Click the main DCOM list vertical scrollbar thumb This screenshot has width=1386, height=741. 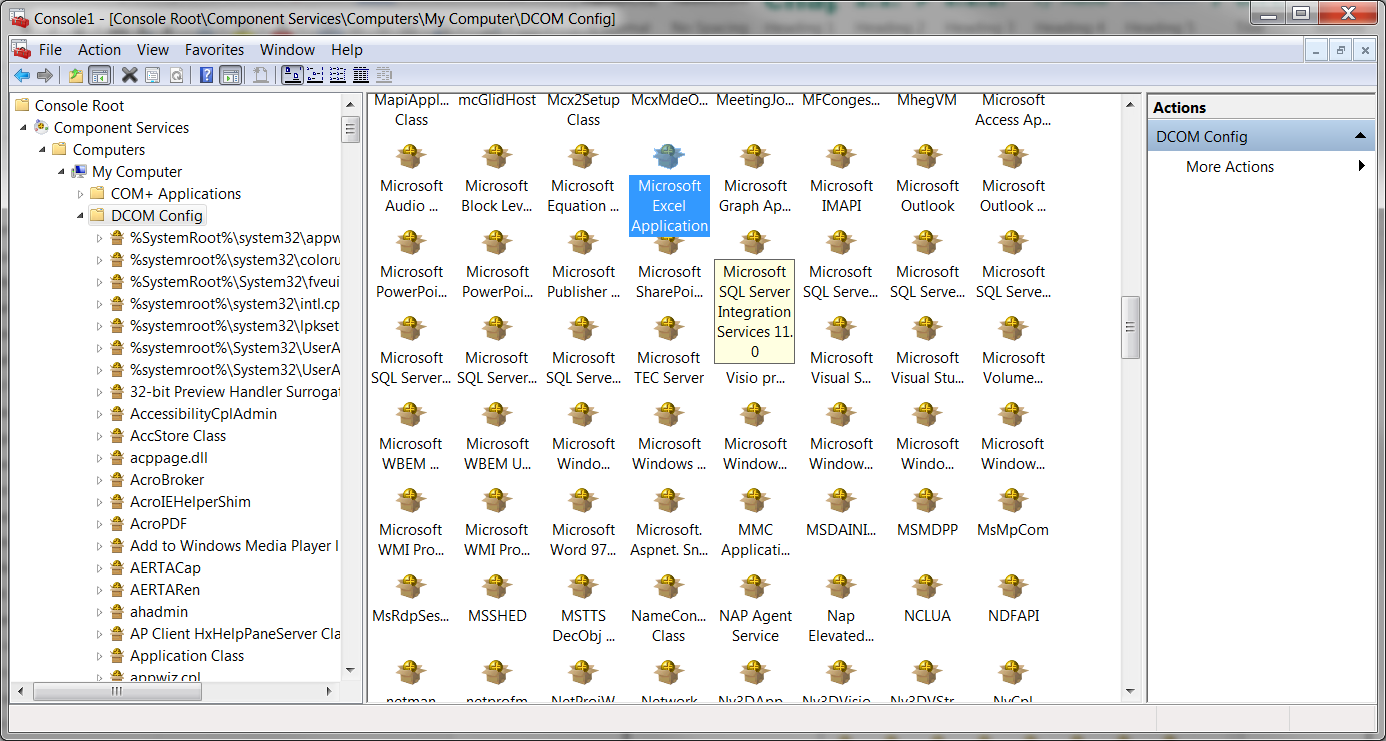[x=1131, y=327]
